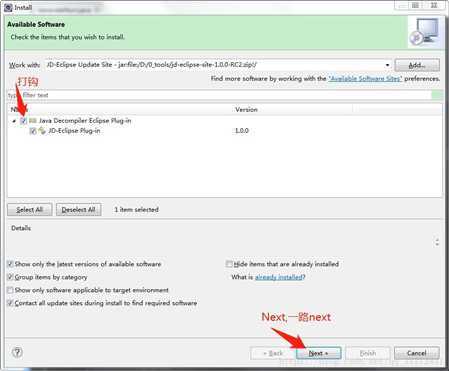Toggle Java Decompiler Eclipse Plug-in checkbox
The image size is (449, 371).
coord(23,121)
